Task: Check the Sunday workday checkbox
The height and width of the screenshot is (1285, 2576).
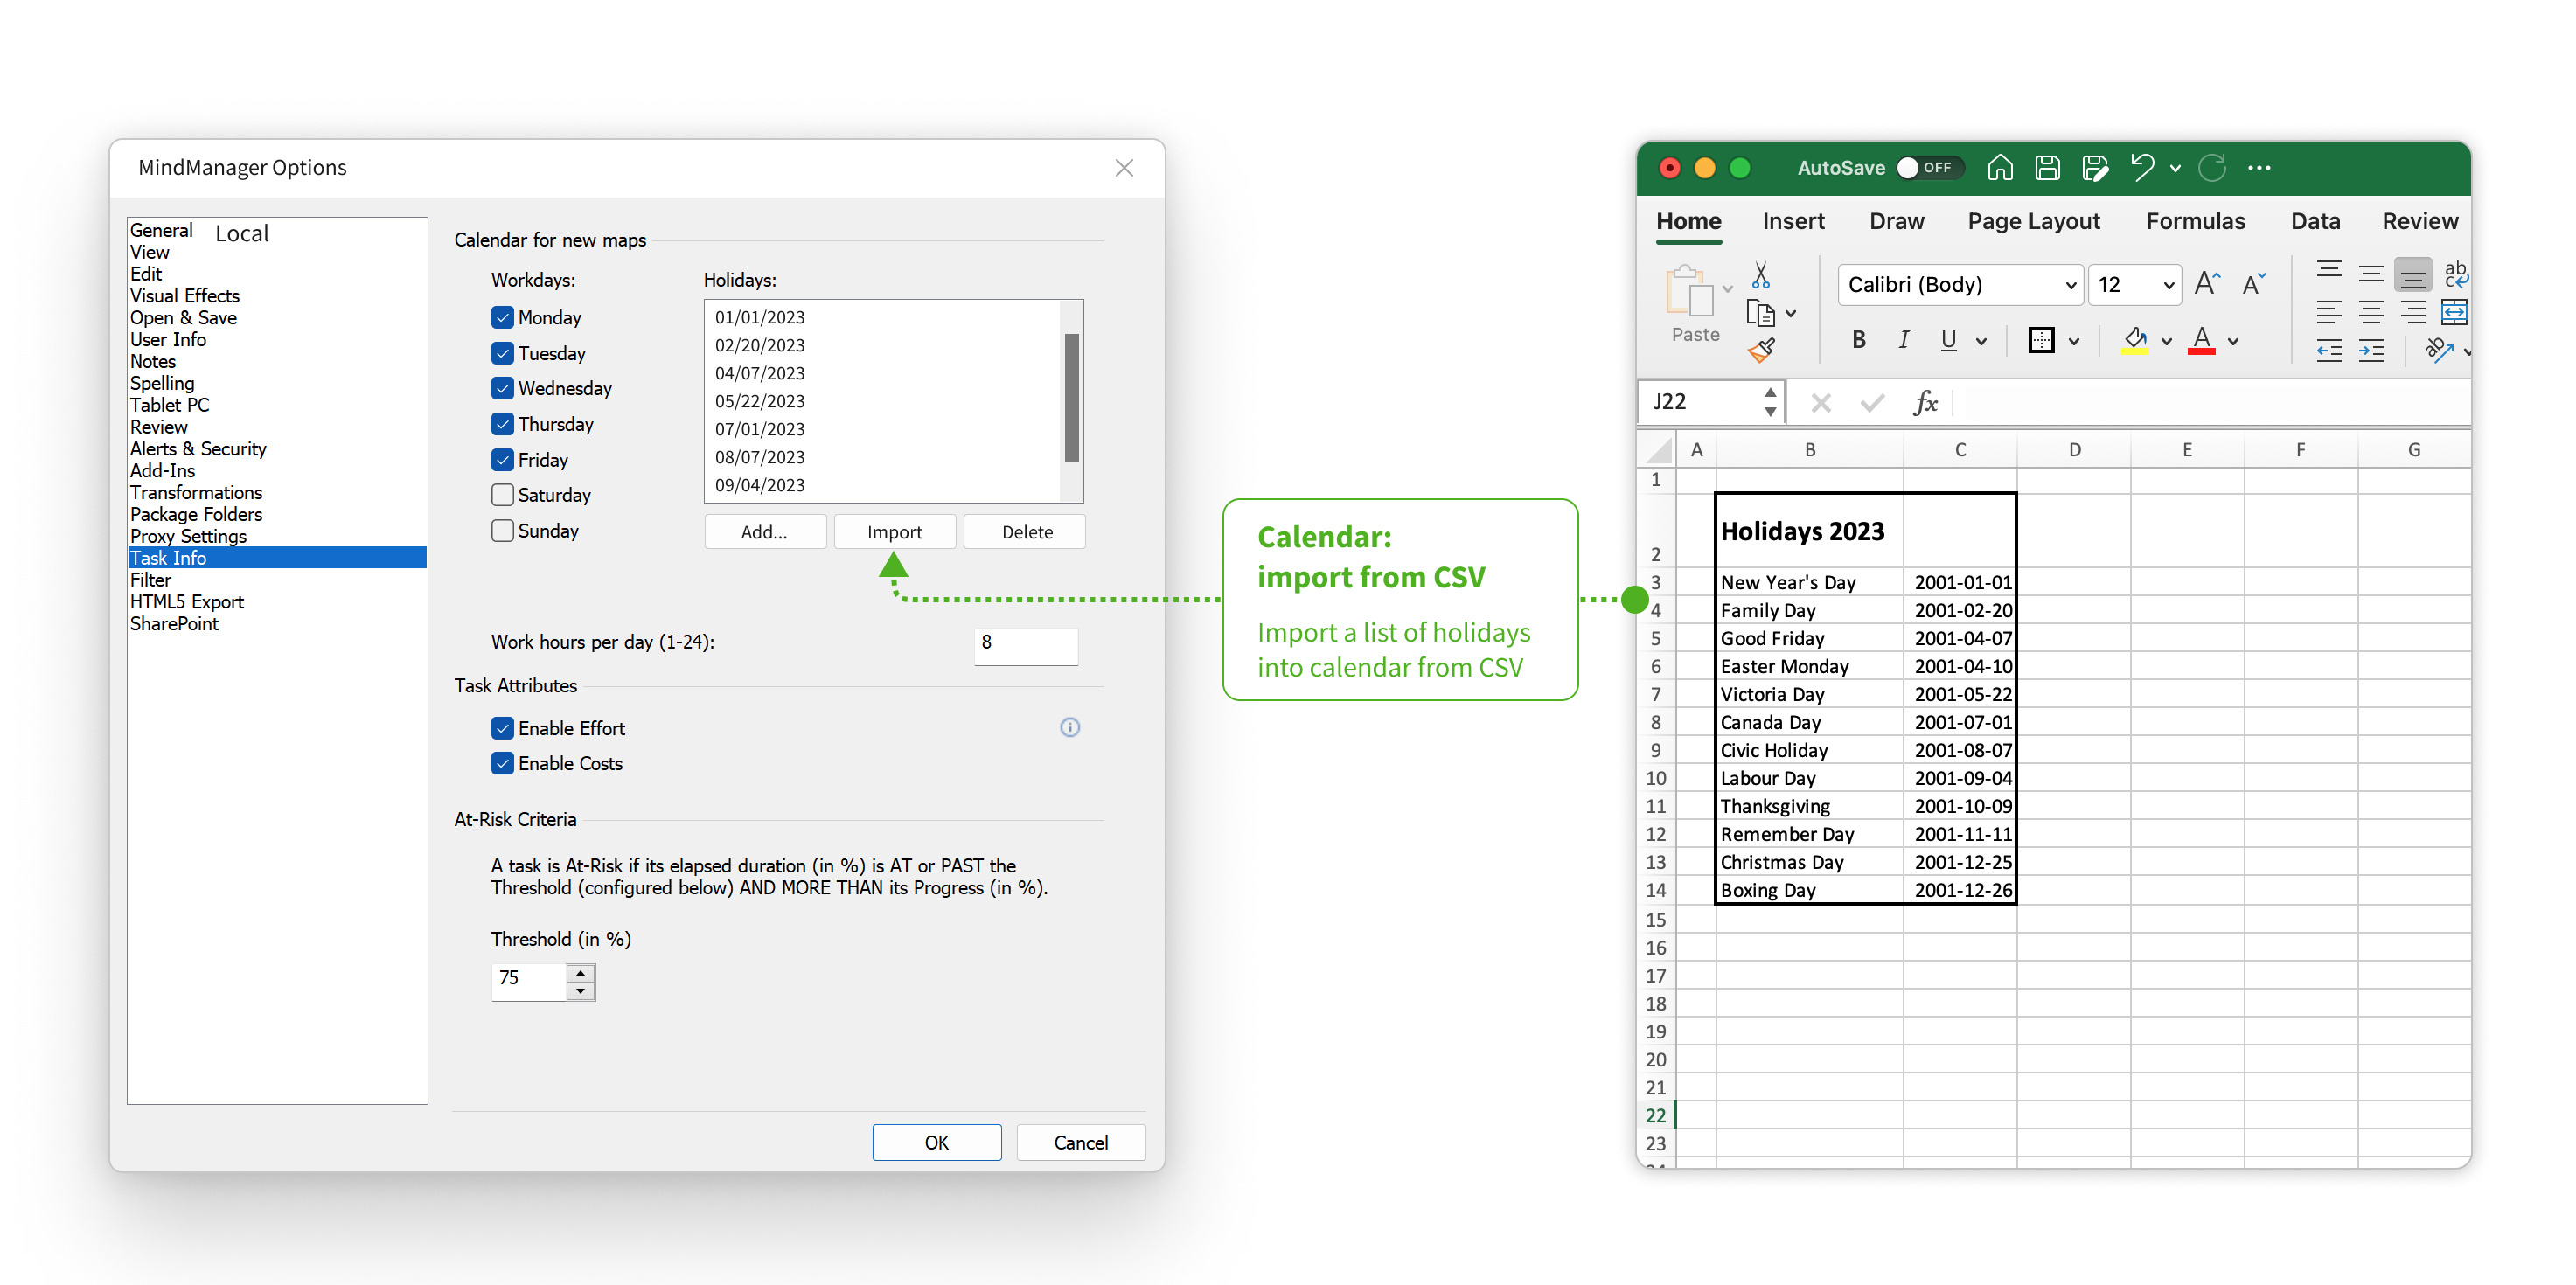Action: (x=502, y=531)
